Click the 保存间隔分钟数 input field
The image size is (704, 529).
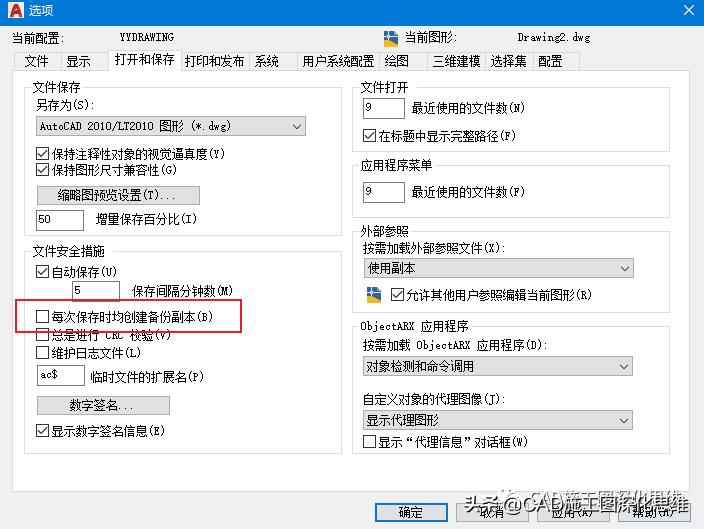coord(96,291)
